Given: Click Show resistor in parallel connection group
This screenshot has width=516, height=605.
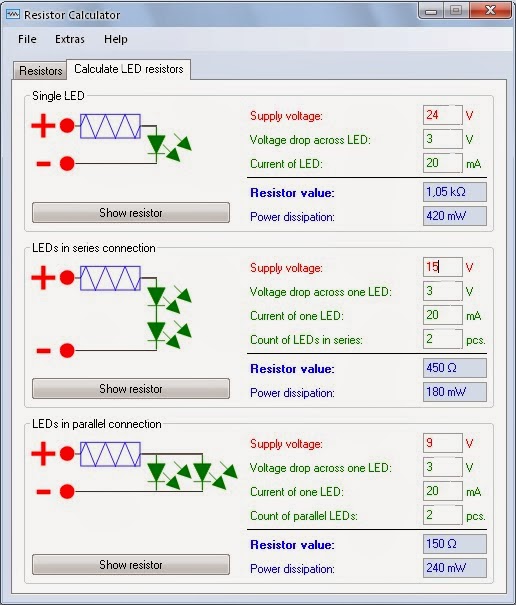Looking at the screenshot, I should pos(131,564).
